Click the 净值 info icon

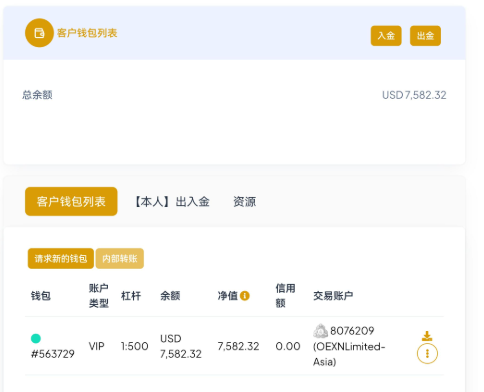click(x=245, y=296)
